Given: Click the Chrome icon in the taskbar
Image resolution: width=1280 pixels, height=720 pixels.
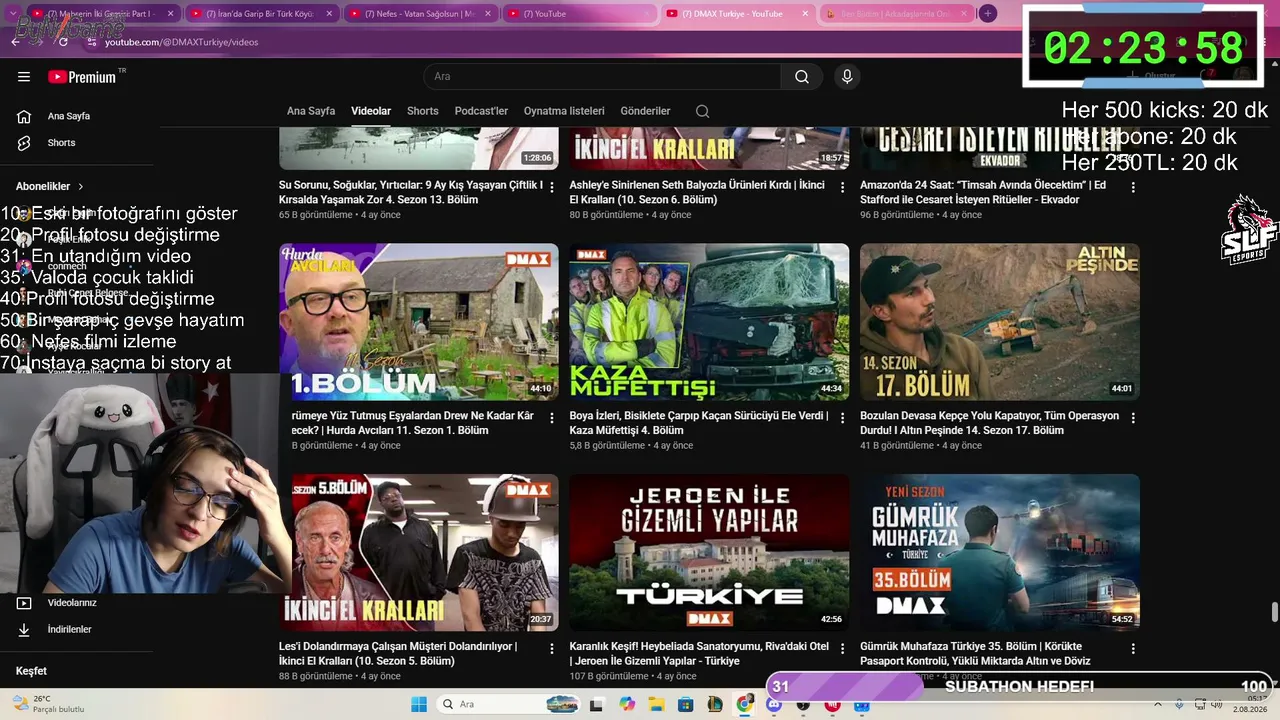Looking at the screenshot, I should (744, 704).
